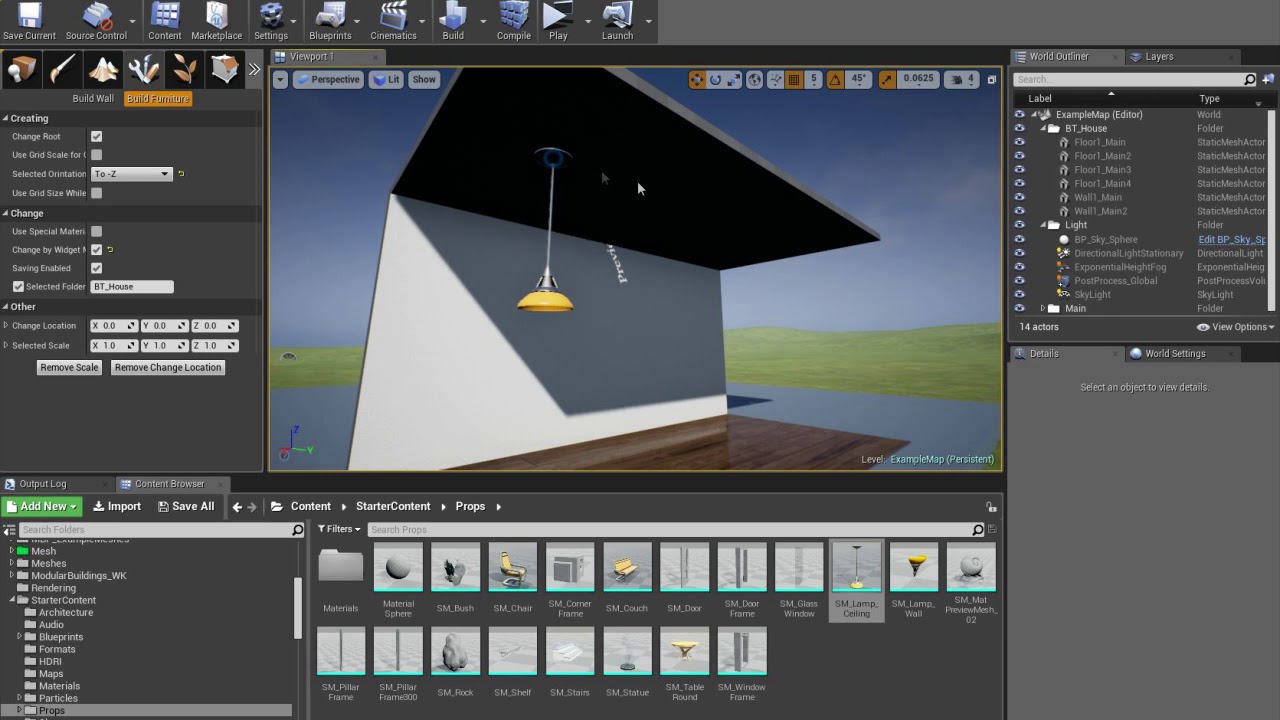Select the SM_Couch asset thumbnail
The height and width of the screenshot is (720, 1280).
click(627, 568)
